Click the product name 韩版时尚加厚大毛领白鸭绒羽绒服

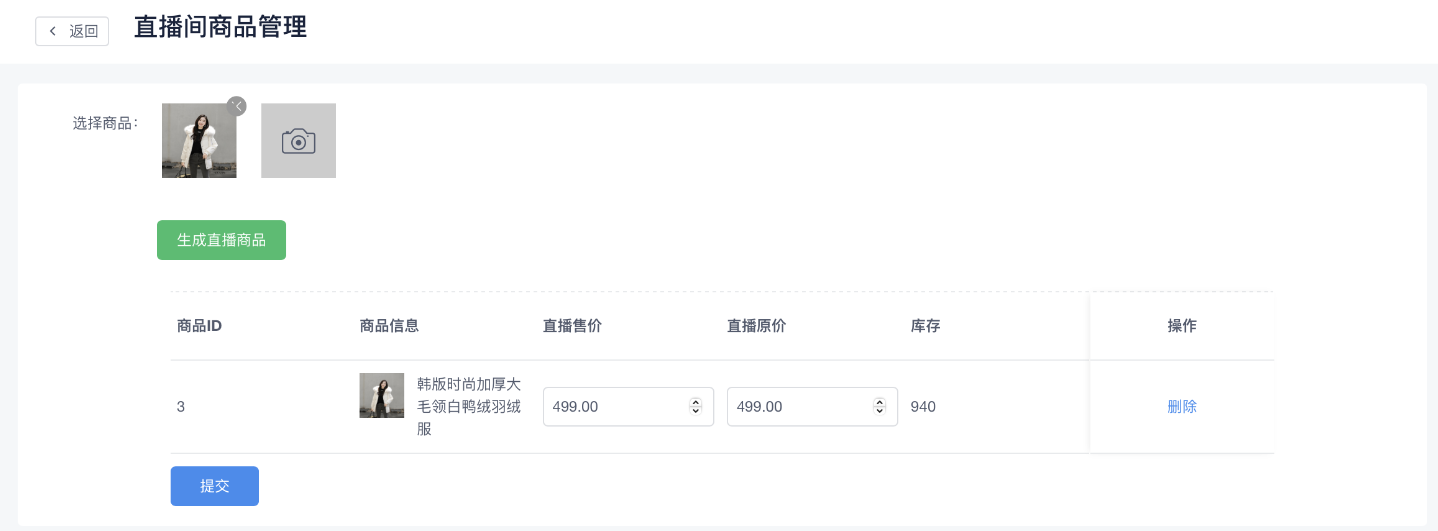[x=468, y=407]
